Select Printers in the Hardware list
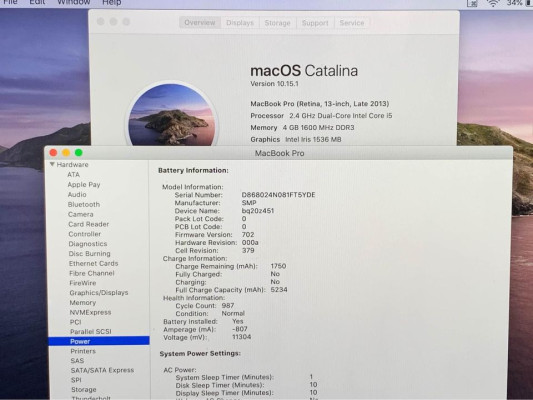 pos(83,351)
